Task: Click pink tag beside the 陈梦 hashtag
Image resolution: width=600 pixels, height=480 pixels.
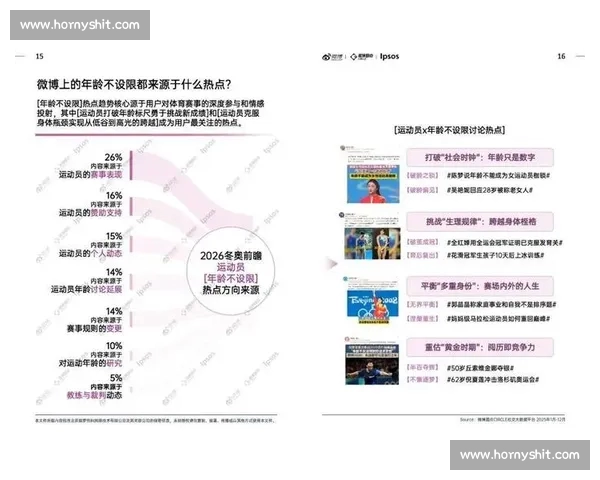Action: click(422, 175)
